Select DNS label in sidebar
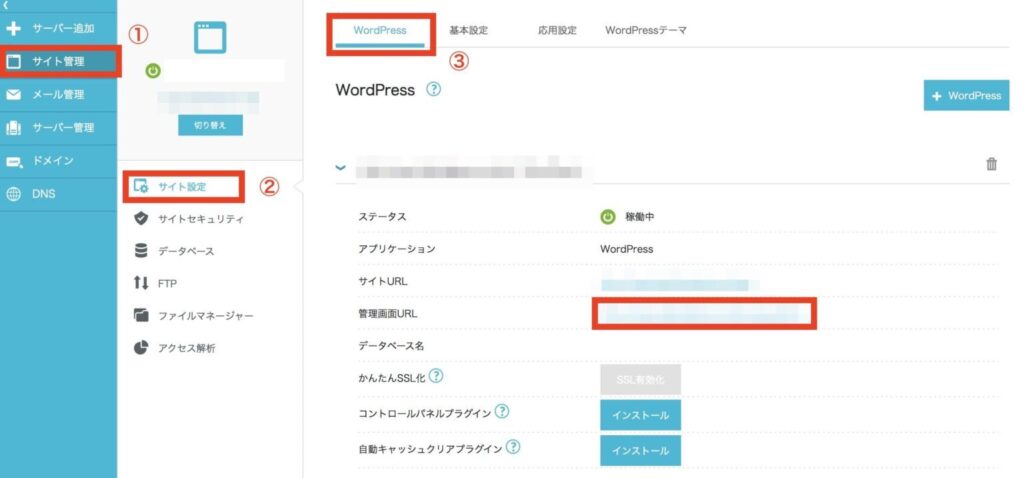 click(44, 194)
